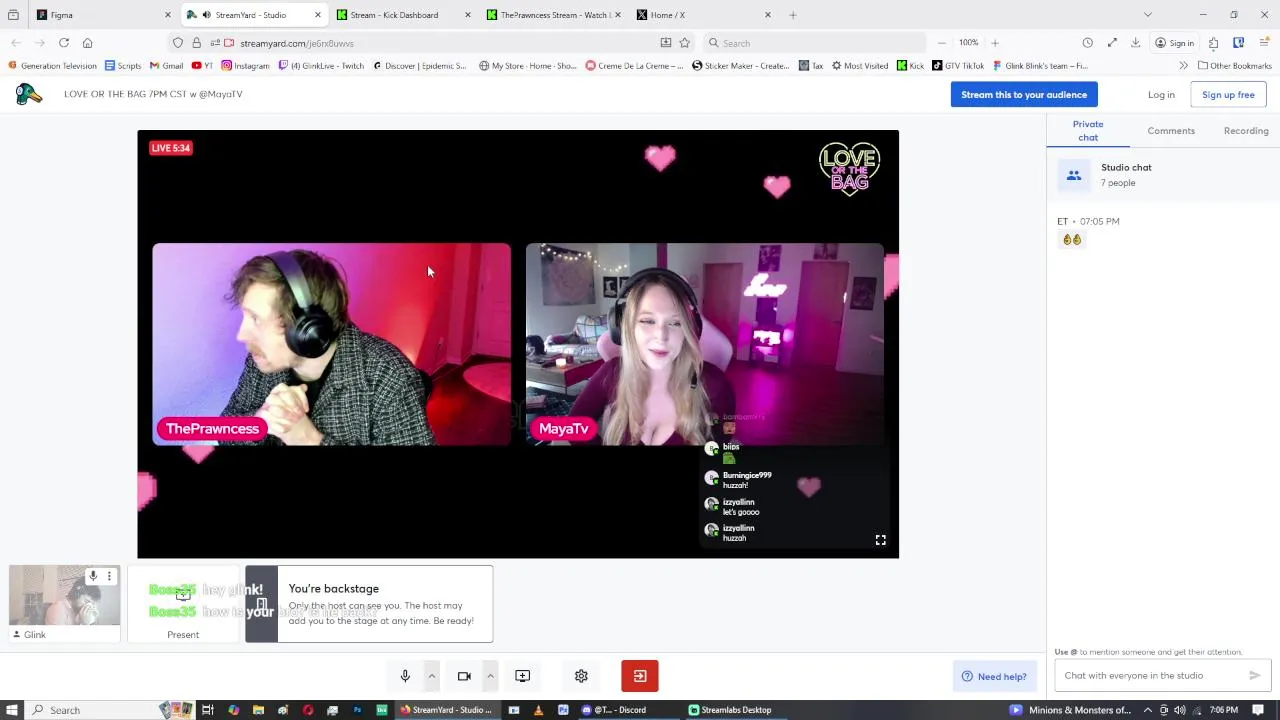Open the Studio chat conversation row
Screen dimensions: 1280x720
point(1163,175)
